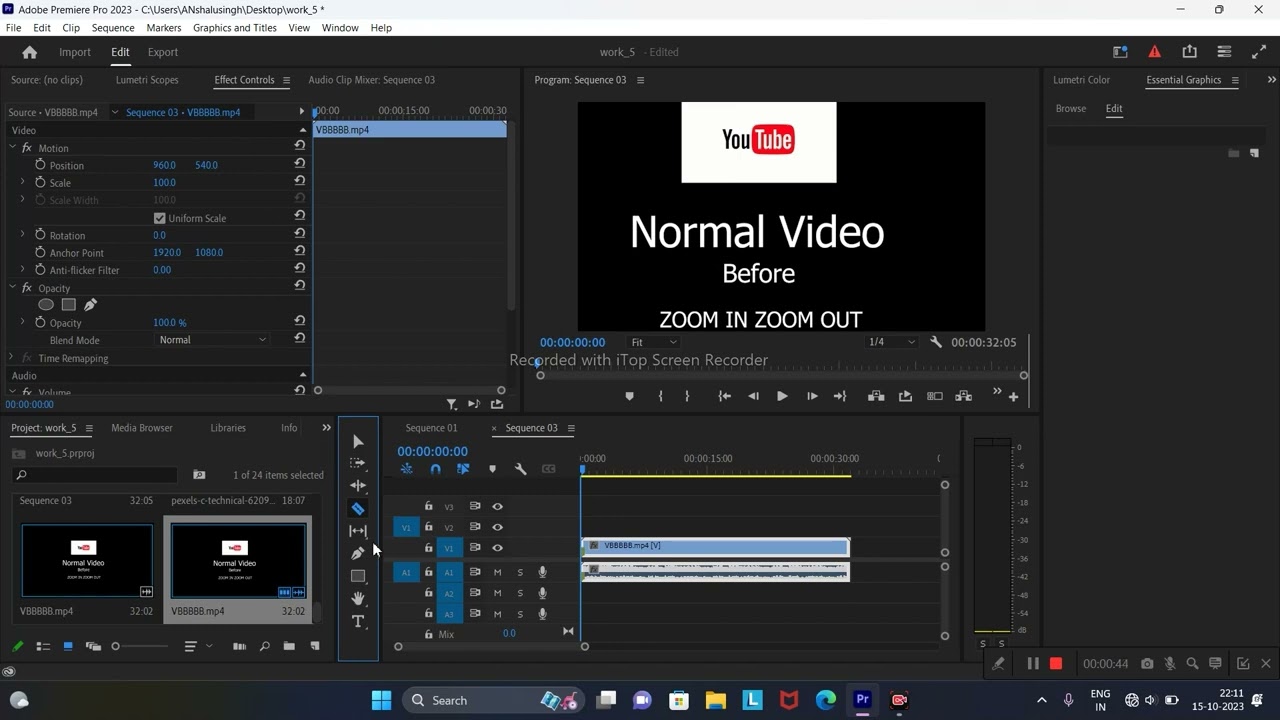Image resolution: width=1280 pixels, height=720 pixels.
Task: Select the Type tool
Action: click(358, 621)
